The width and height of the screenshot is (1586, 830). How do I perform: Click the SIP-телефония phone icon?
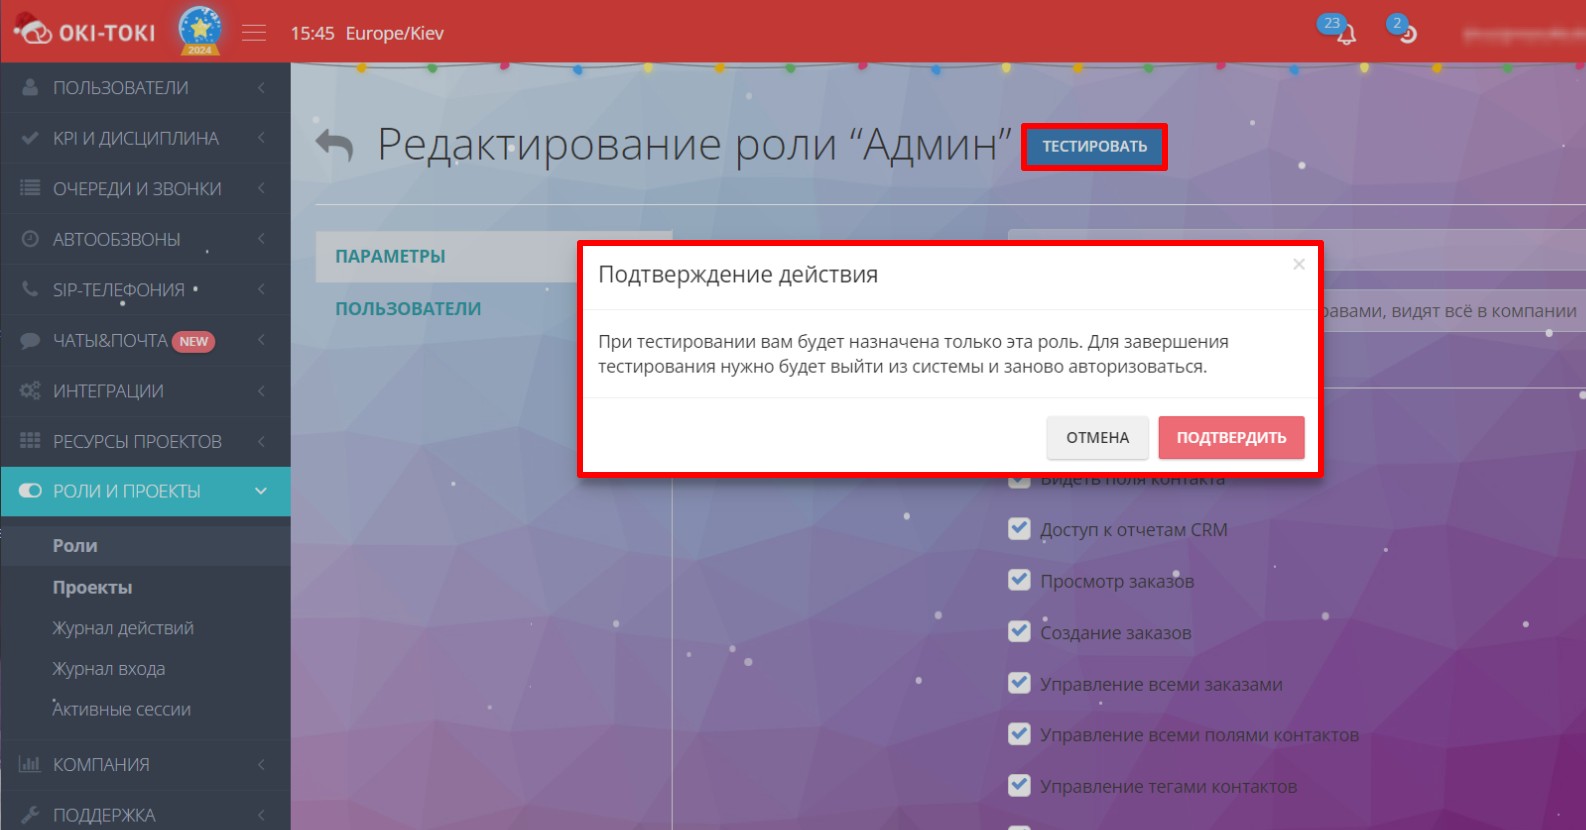click(30, 289)
